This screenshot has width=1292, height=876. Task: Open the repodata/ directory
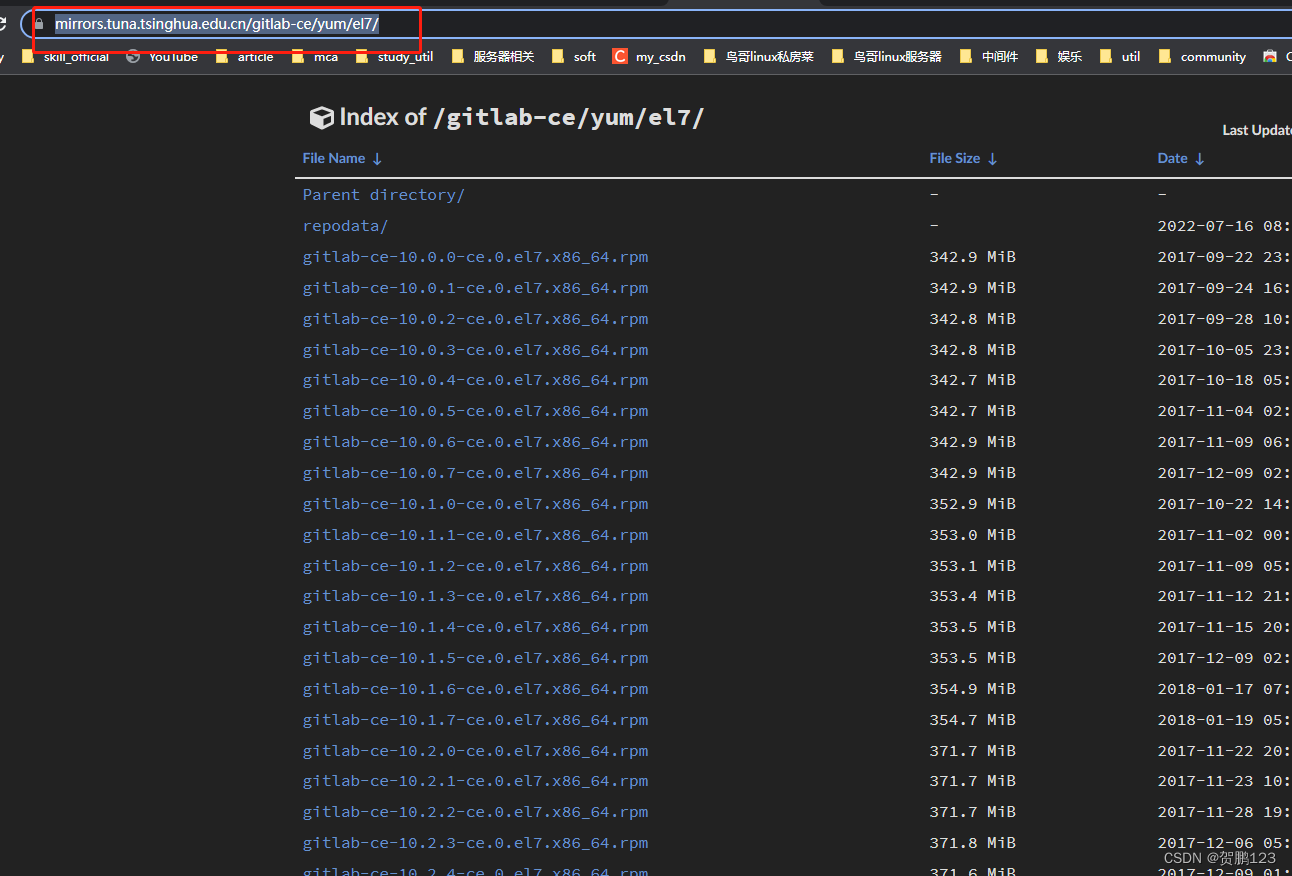tap(345, 226)
